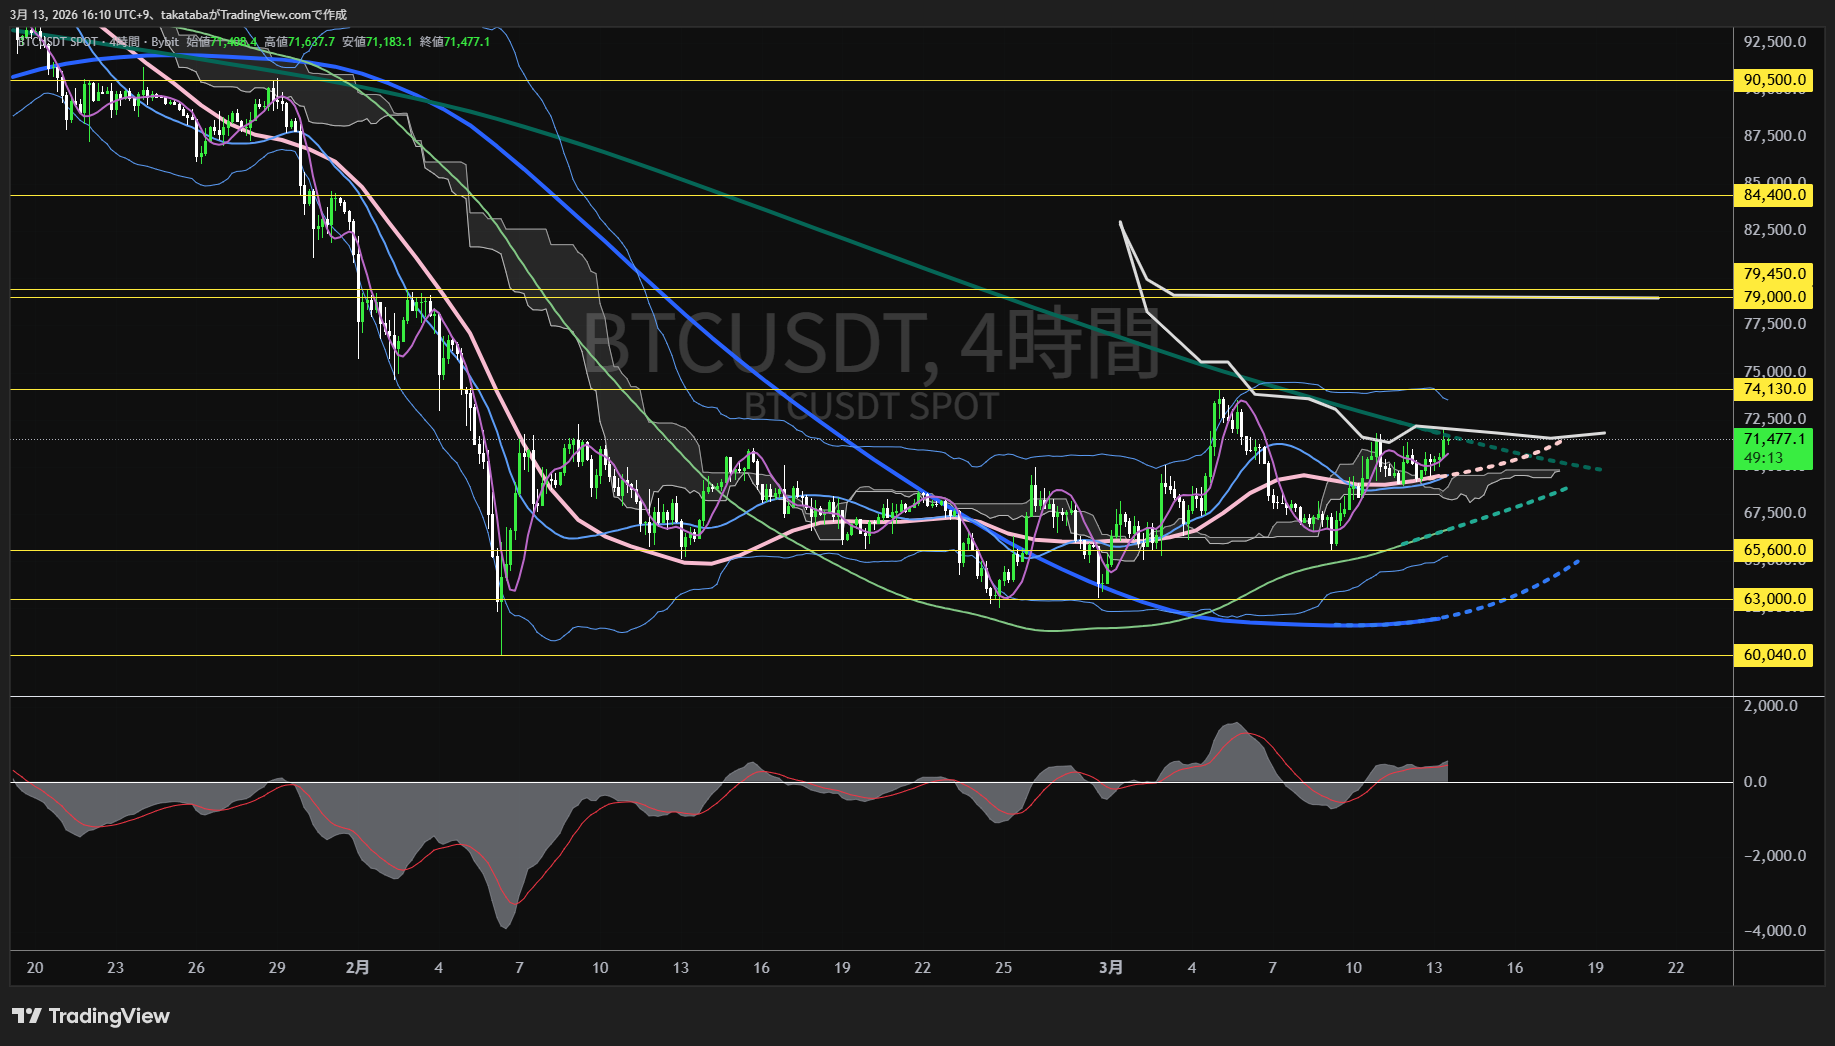Click the green current price label 71,477.1
The width and height of the screenshot is (1835, 1046).
(1773, 439)
